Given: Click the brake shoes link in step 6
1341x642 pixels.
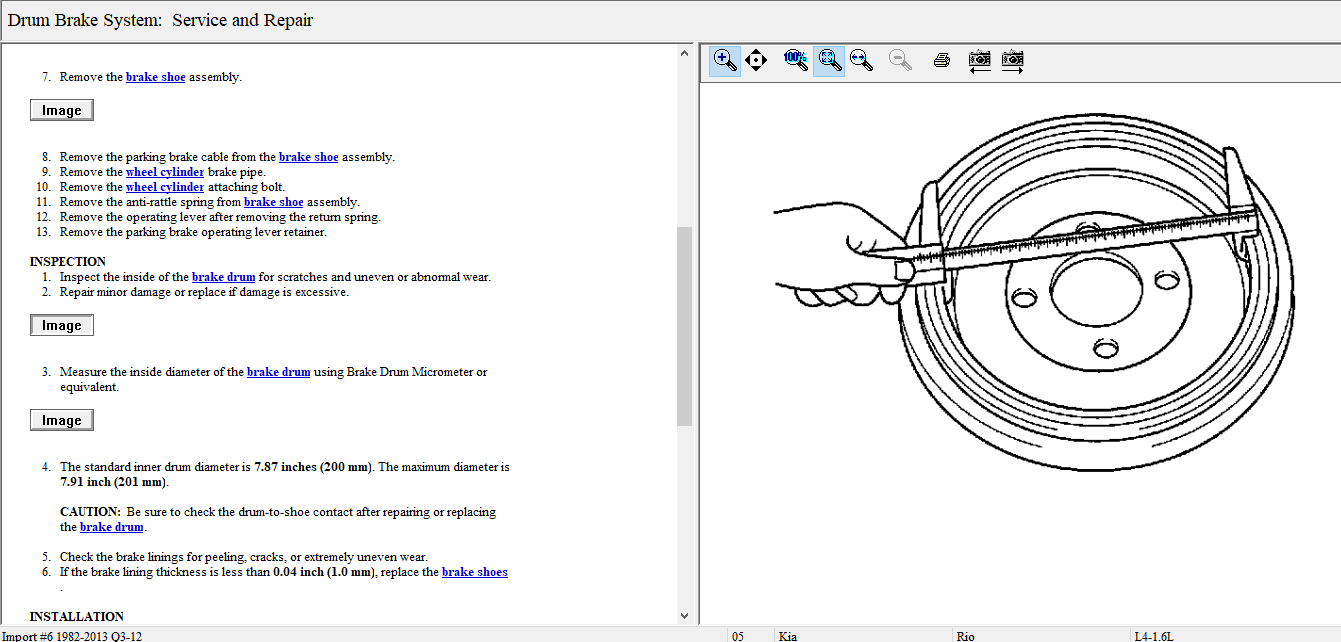Looking at the screenshot, I should point(474,572).
